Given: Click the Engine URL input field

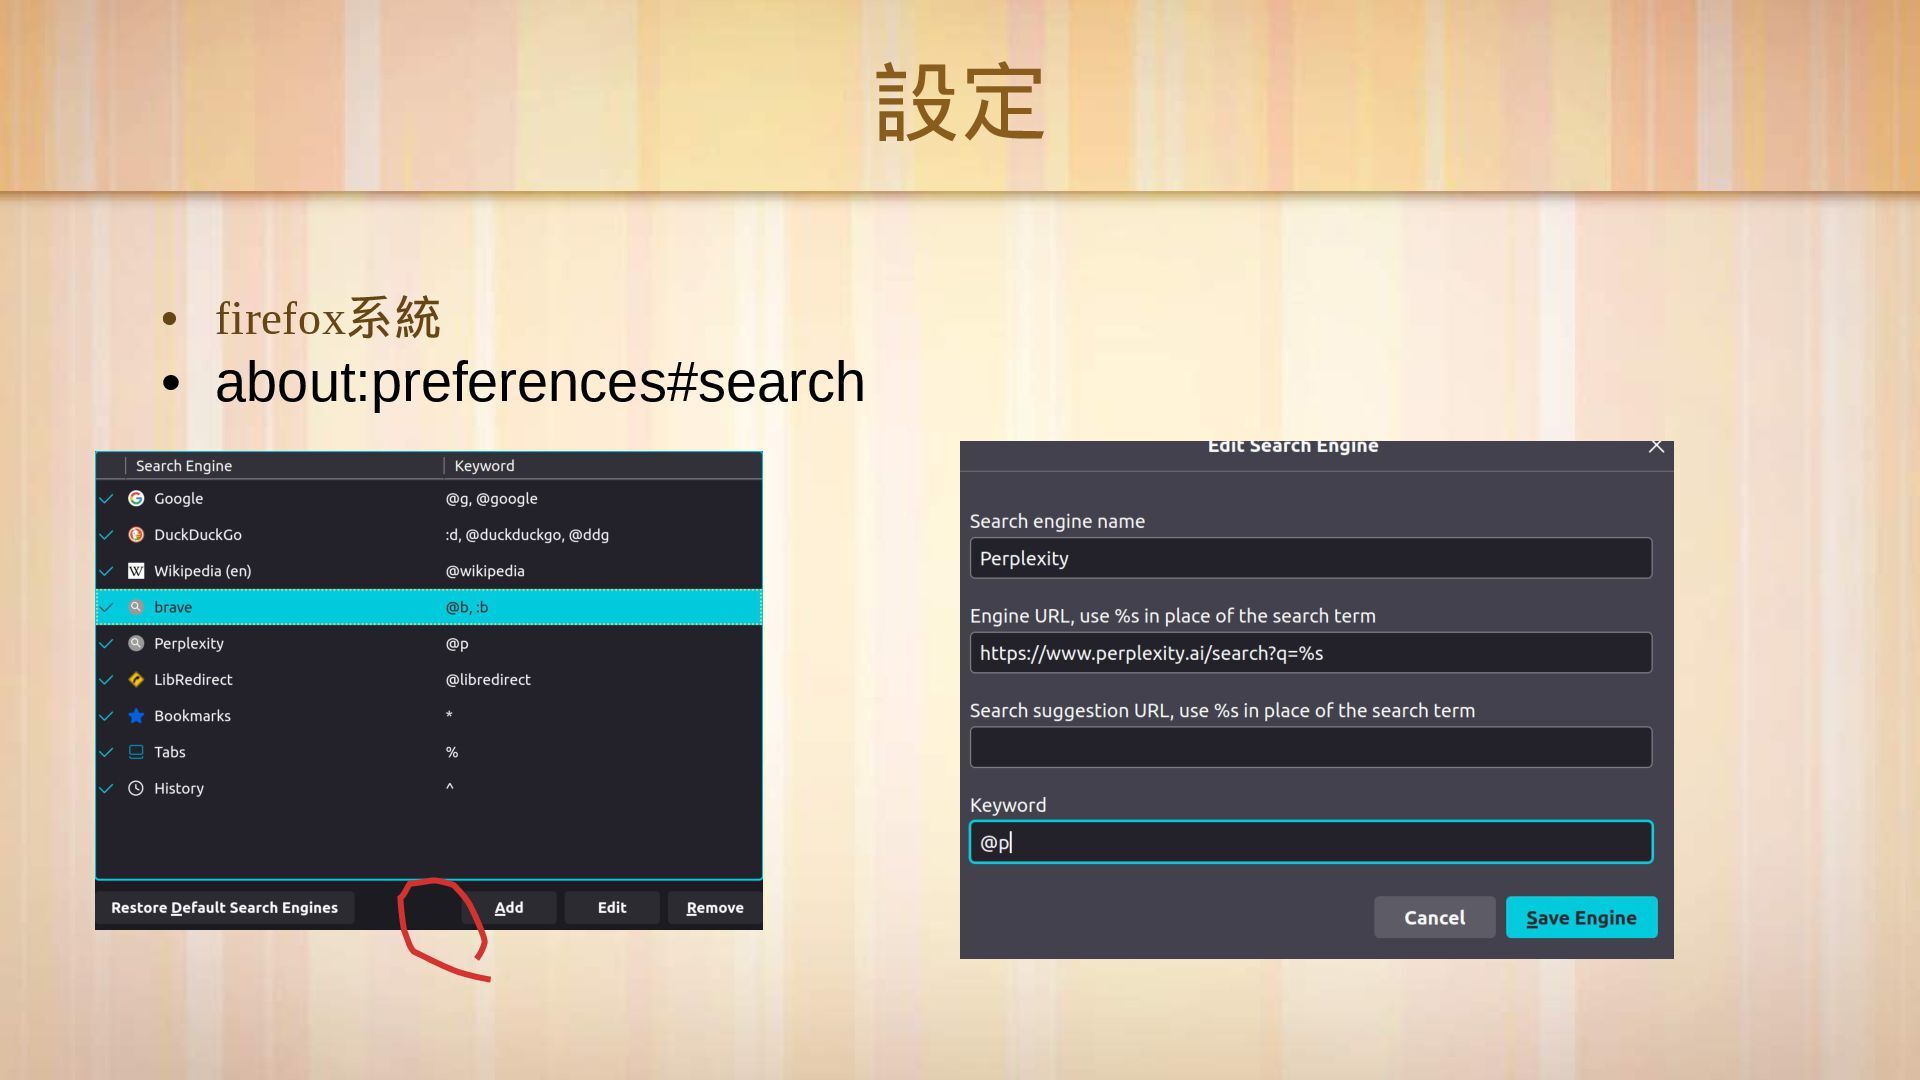Looking at the screenshot, I should coord(1311,653).
